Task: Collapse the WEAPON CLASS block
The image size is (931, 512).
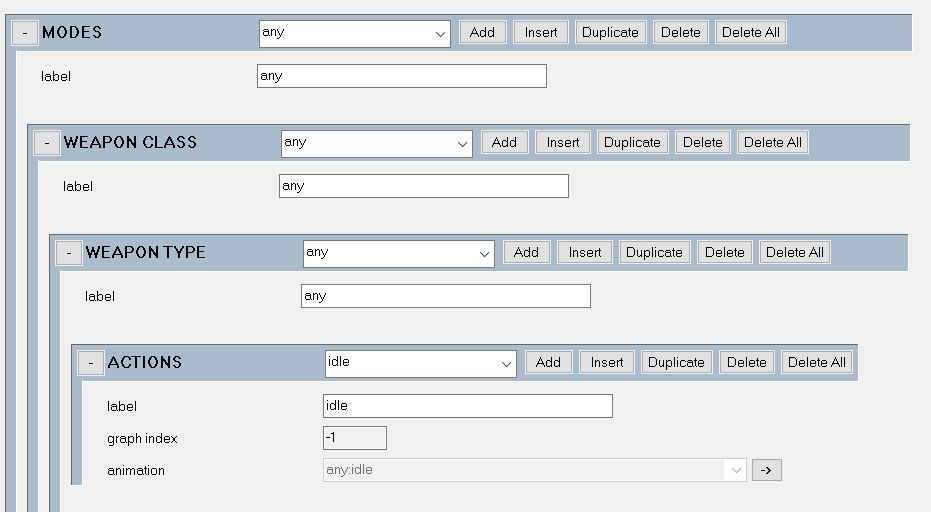Action: [47, 143]
